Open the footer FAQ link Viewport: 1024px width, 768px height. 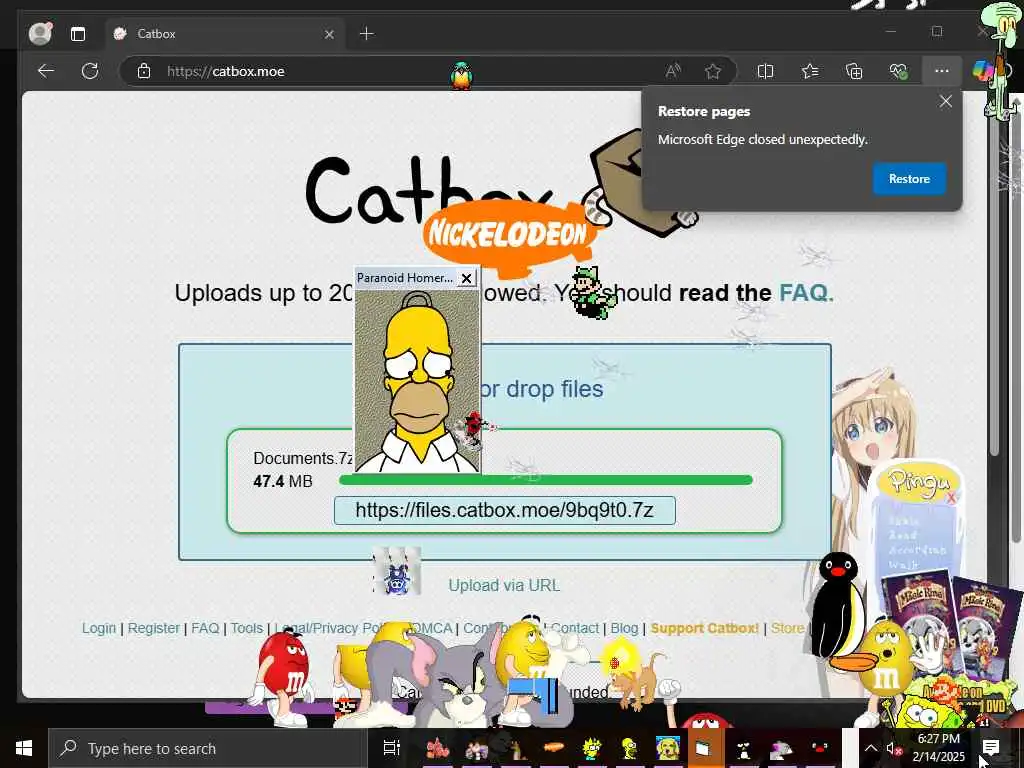205,628
